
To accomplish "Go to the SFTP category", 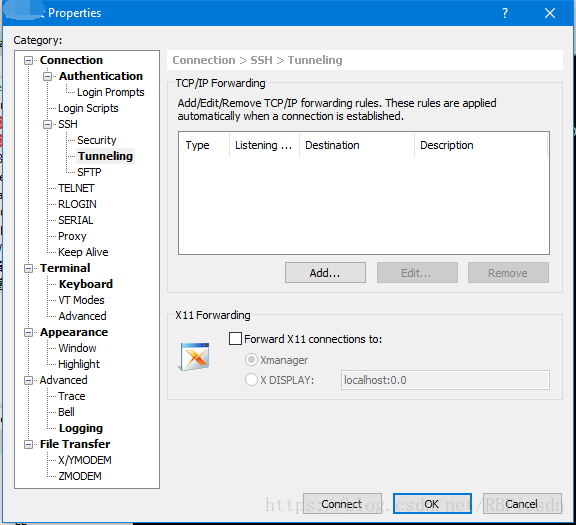I will click(x=89, y=172).
